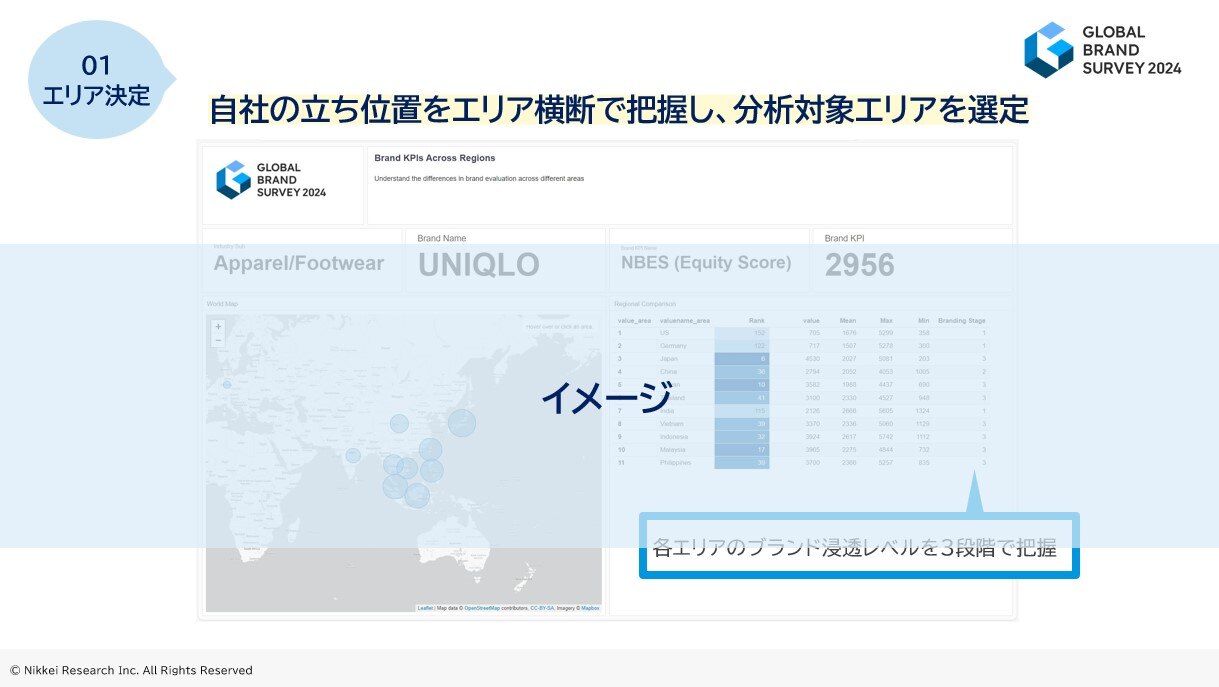Click the Brand KPIs Across Regions title
1219x687 pixels.
coord(435,158)
